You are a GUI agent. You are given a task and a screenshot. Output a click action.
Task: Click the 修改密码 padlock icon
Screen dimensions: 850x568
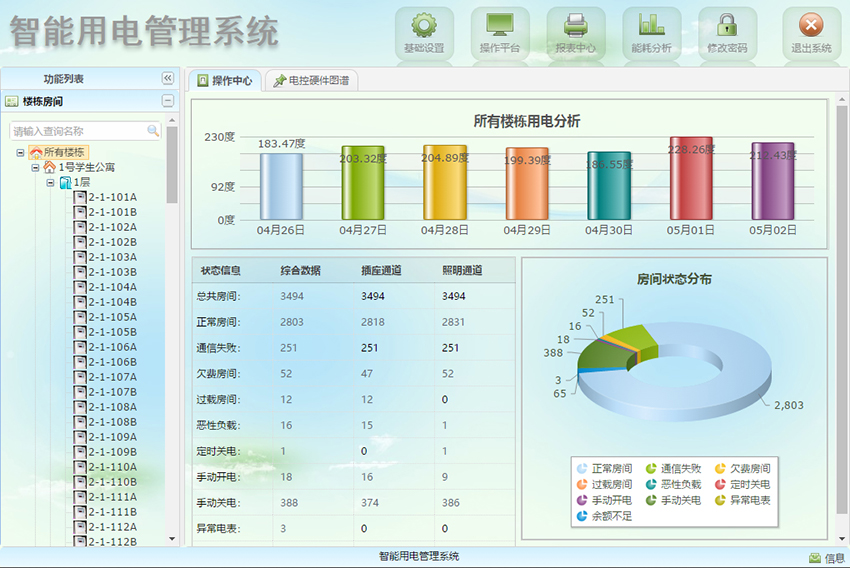pyautogui.click(x=727, y=27)
